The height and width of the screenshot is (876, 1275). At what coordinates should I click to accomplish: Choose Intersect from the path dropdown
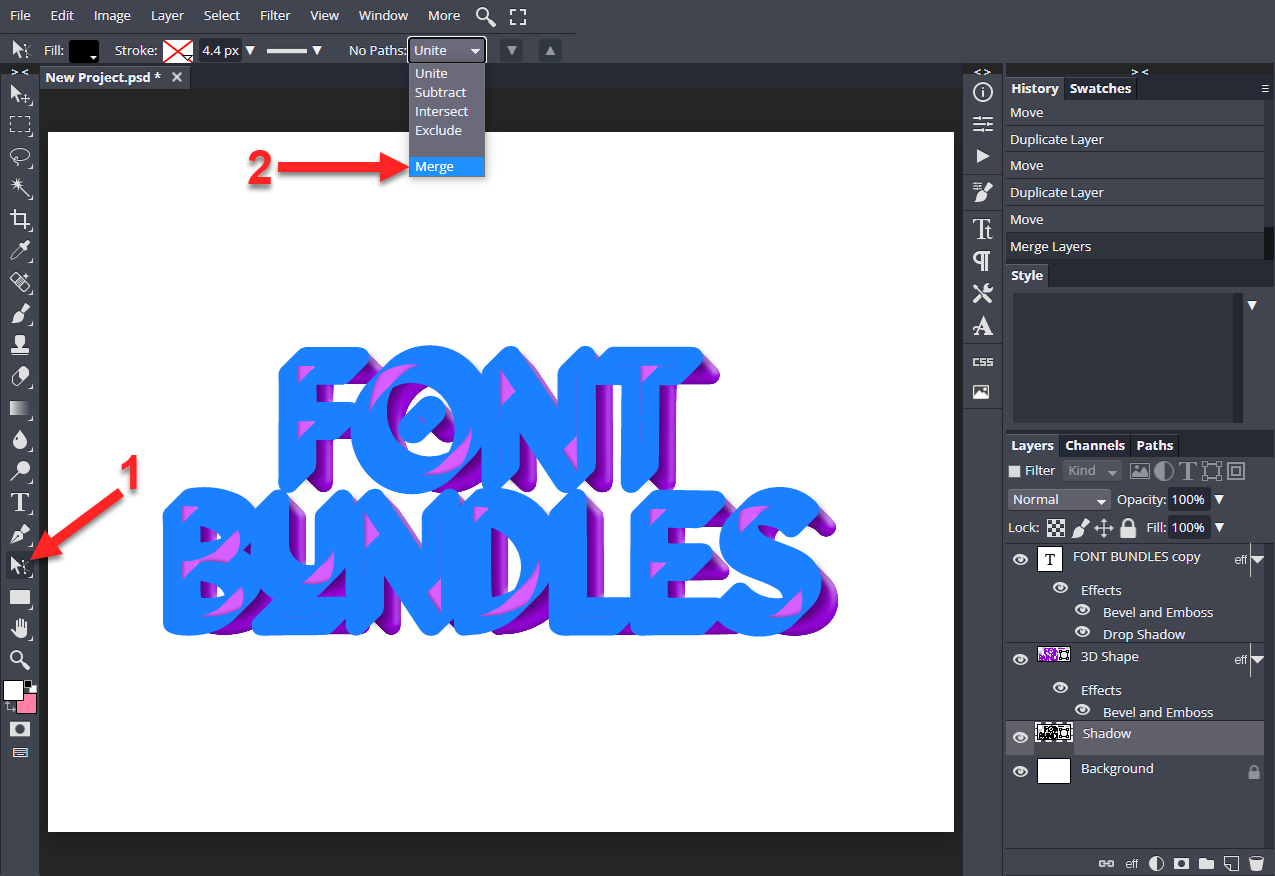(x=447, y=111)
